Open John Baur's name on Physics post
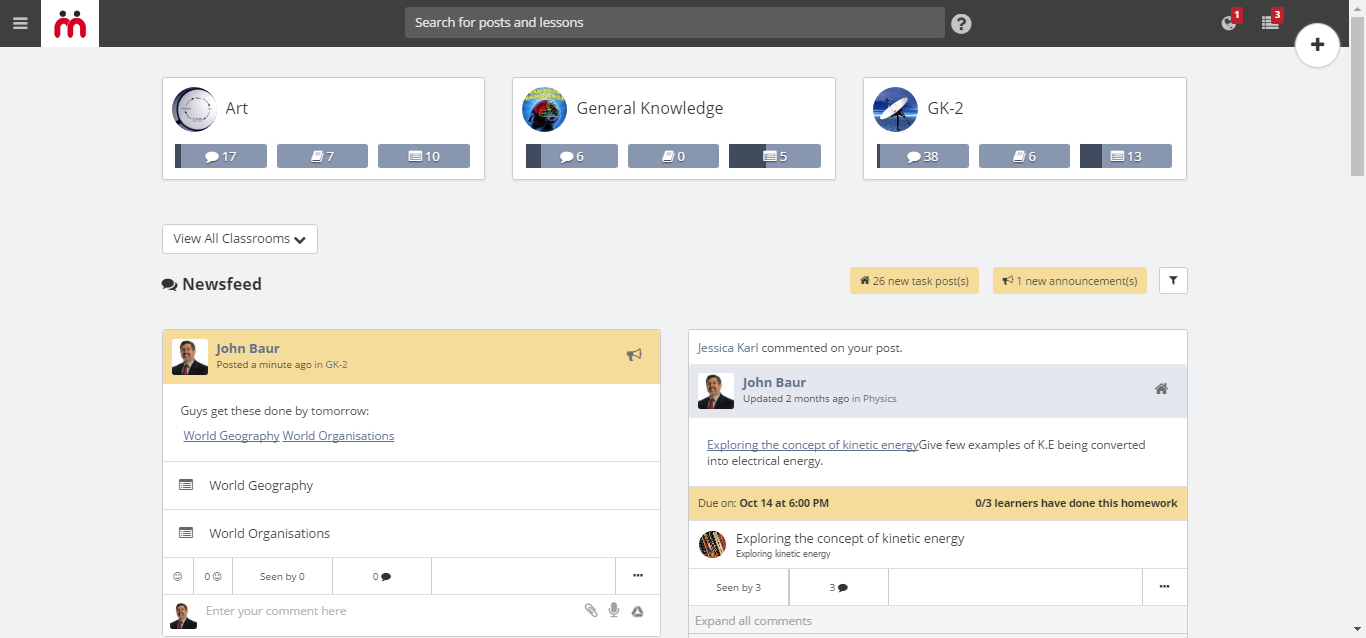This screenshot has height=638, width=1366. tap(774, 382)
